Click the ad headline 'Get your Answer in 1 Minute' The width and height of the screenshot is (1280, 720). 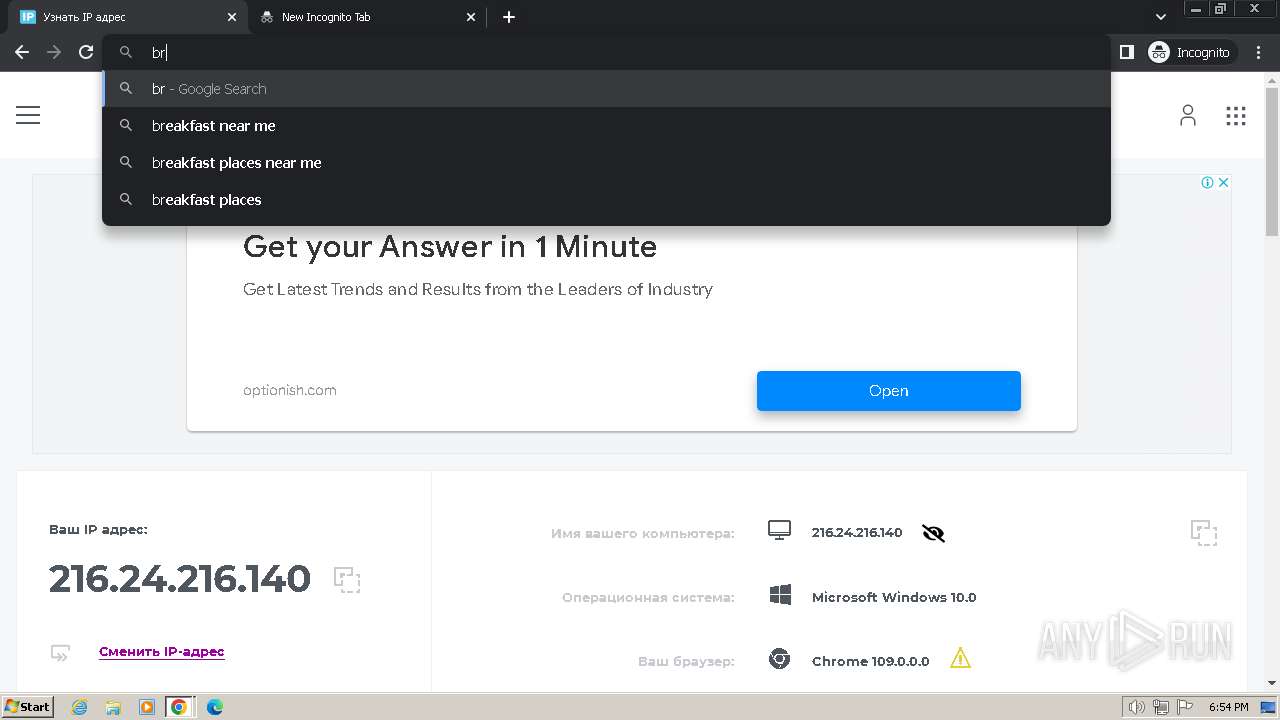(x=450, y=247)
